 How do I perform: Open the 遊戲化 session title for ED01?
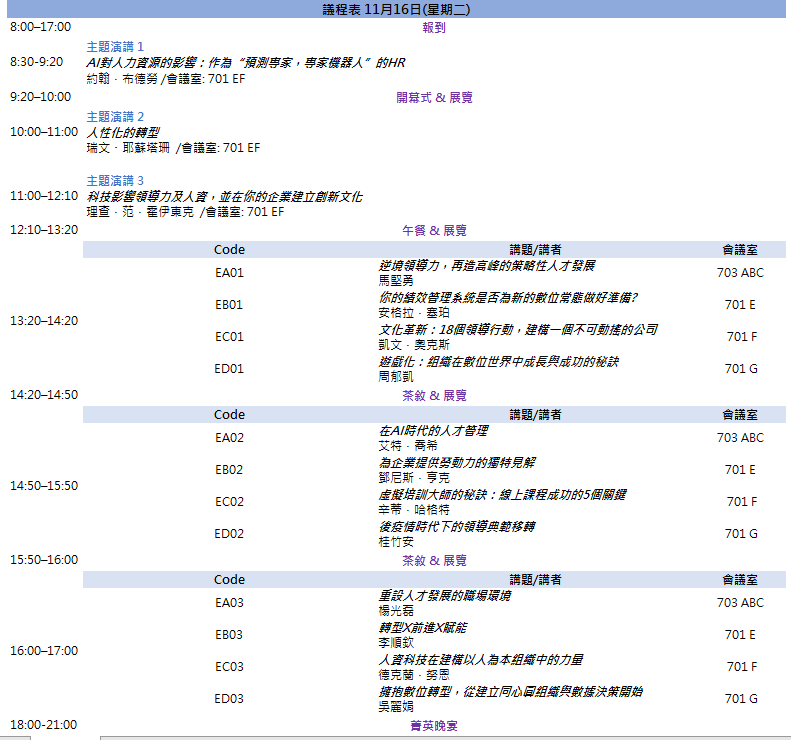coord(498,361)
